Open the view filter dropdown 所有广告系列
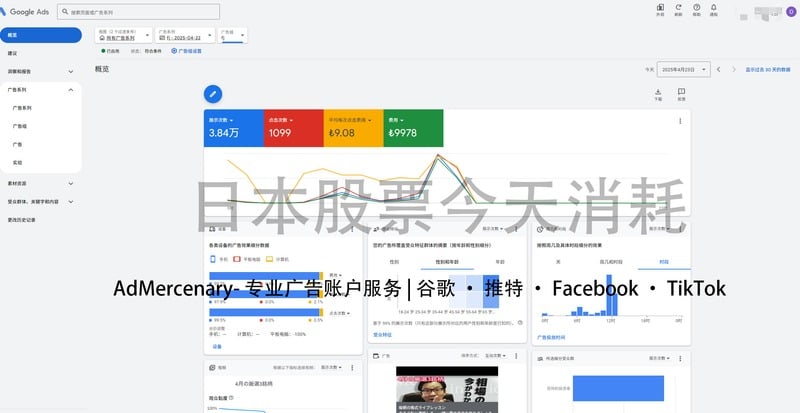800x413 pixels. (123, 35)
